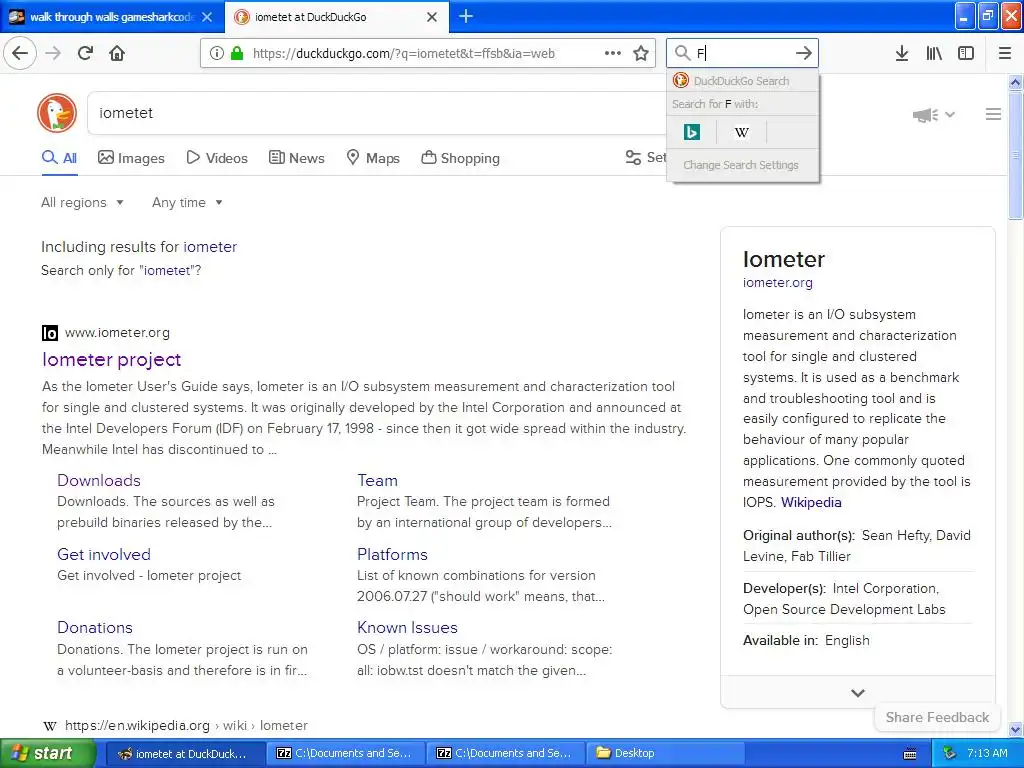The height and width of the screenshot is (768, 1024).
Task: Switch to Videos results
Action: coord(217,158)
